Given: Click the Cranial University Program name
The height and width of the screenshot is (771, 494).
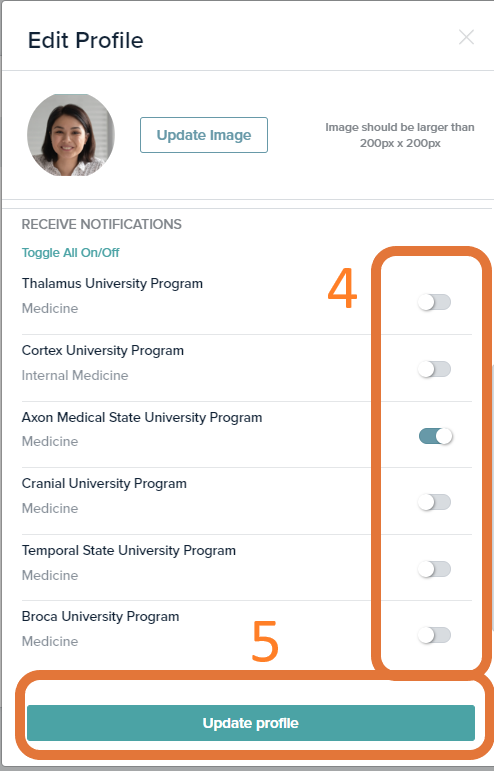Looking at the screenshot, I should [x=104, y=484].
